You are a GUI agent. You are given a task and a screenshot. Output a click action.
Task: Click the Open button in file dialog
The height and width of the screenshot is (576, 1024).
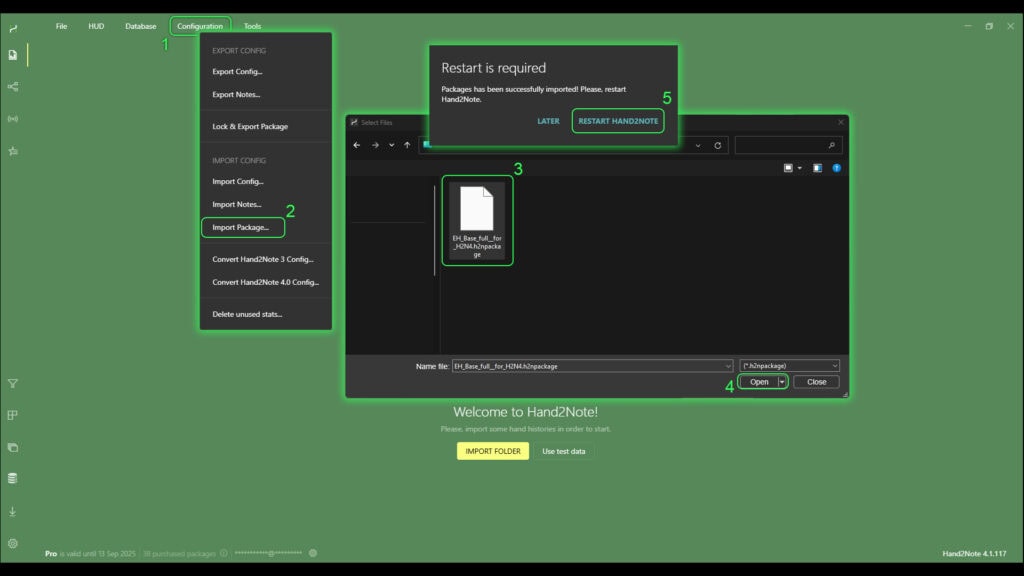click(758, 381)
